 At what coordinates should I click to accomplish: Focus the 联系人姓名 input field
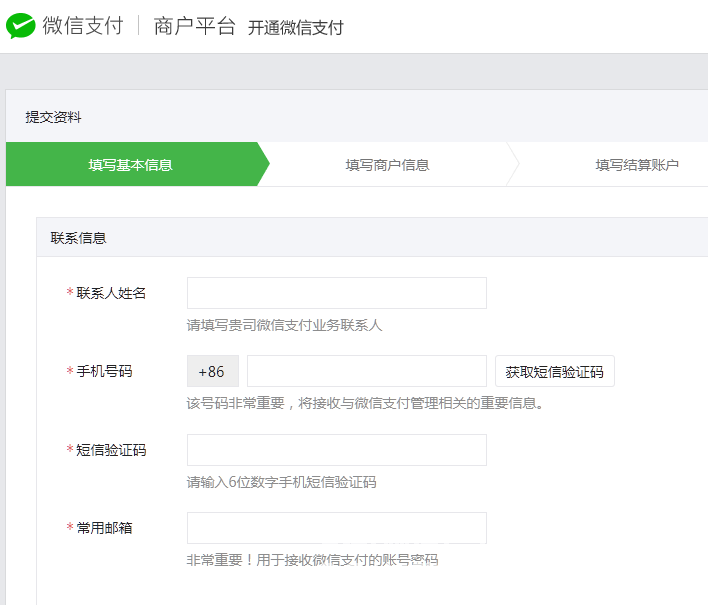pyautogui.click(x=336, y=293)
